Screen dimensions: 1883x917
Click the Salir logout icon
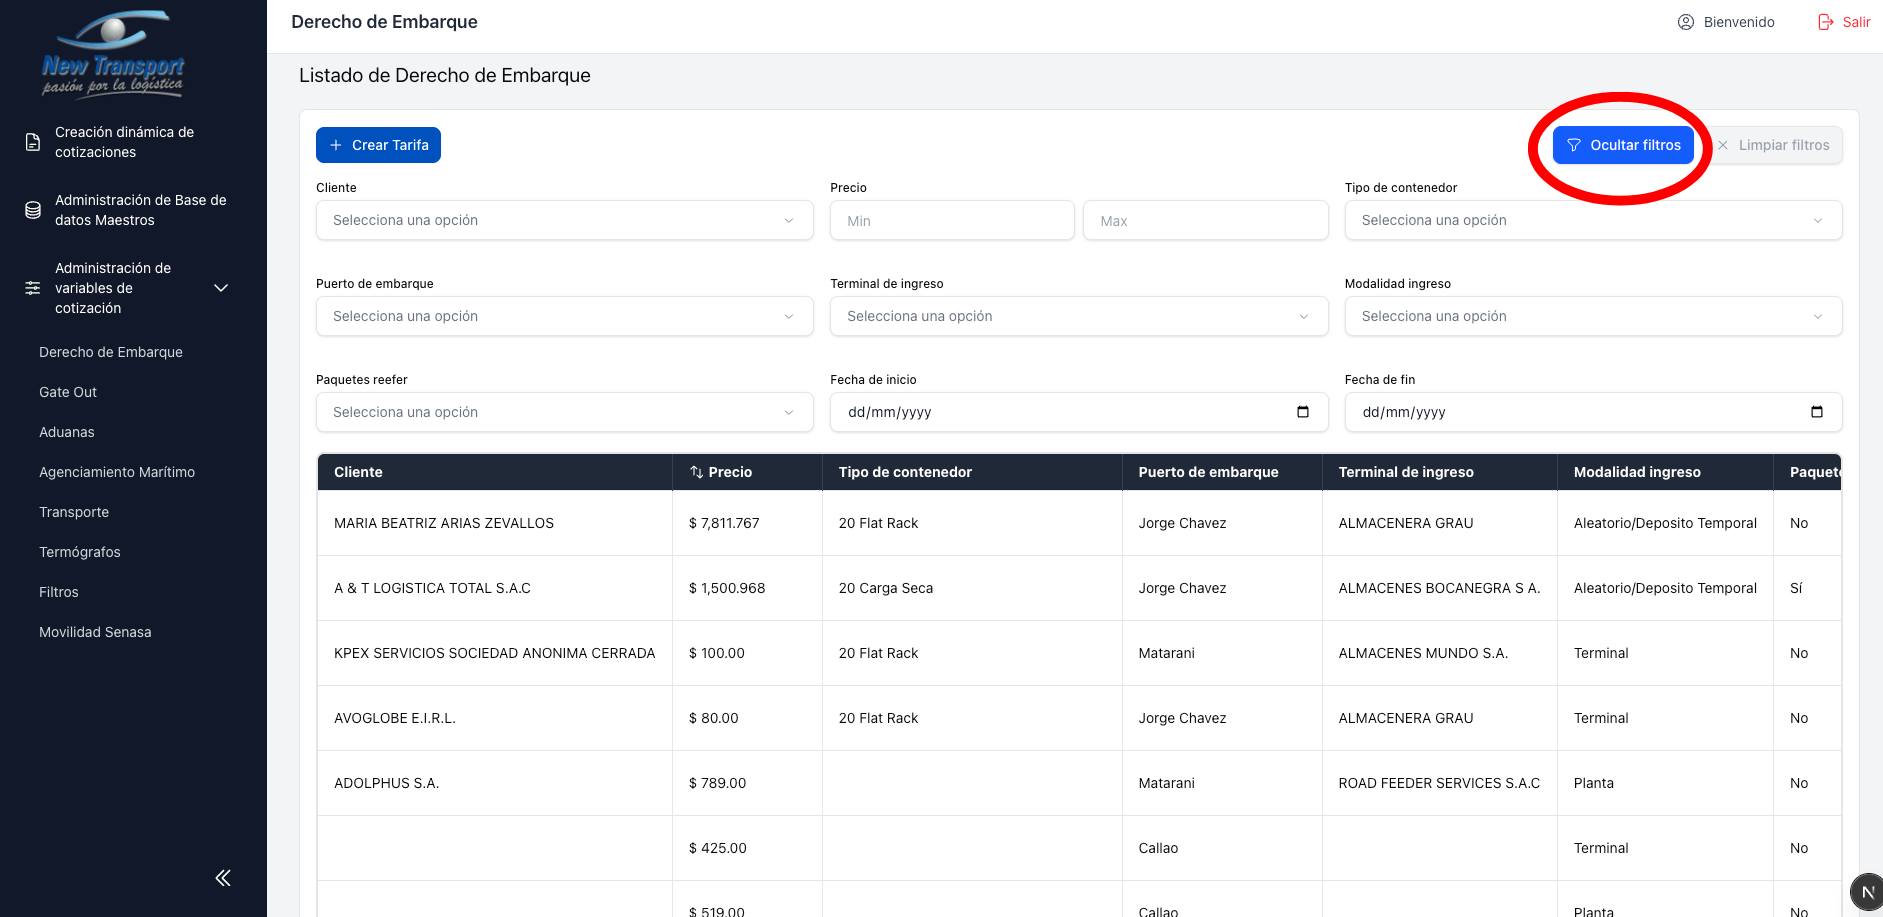1826,22
